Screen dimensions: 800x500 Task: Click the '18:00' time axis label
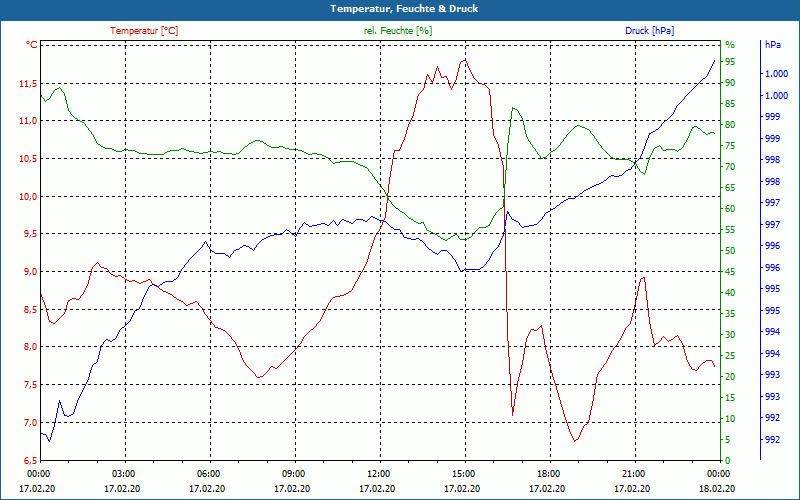(x=548, y=473)
